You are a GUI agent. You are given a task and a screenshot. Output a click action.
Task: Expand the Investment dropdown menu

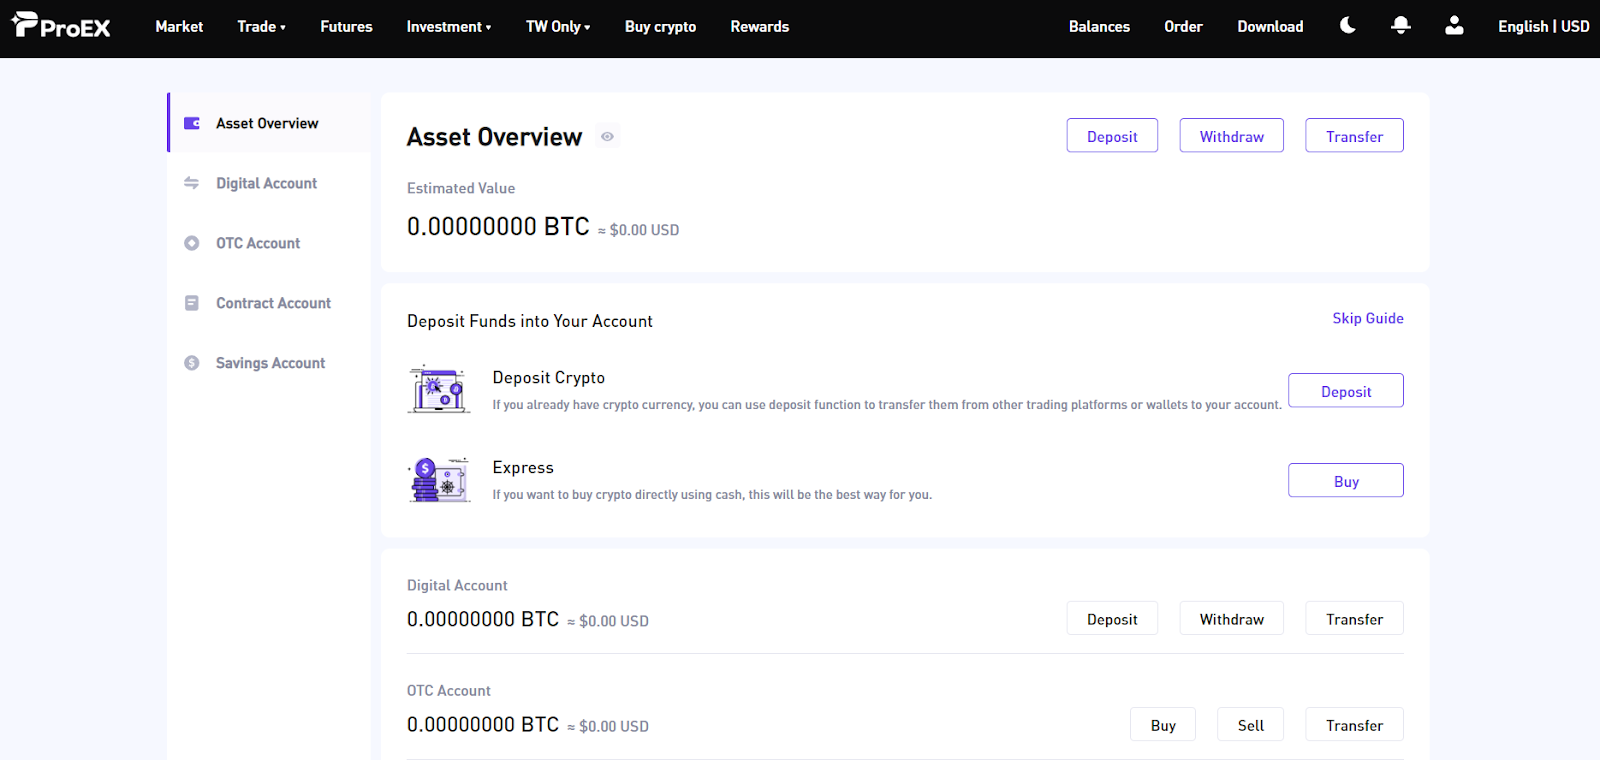(449, 27)
